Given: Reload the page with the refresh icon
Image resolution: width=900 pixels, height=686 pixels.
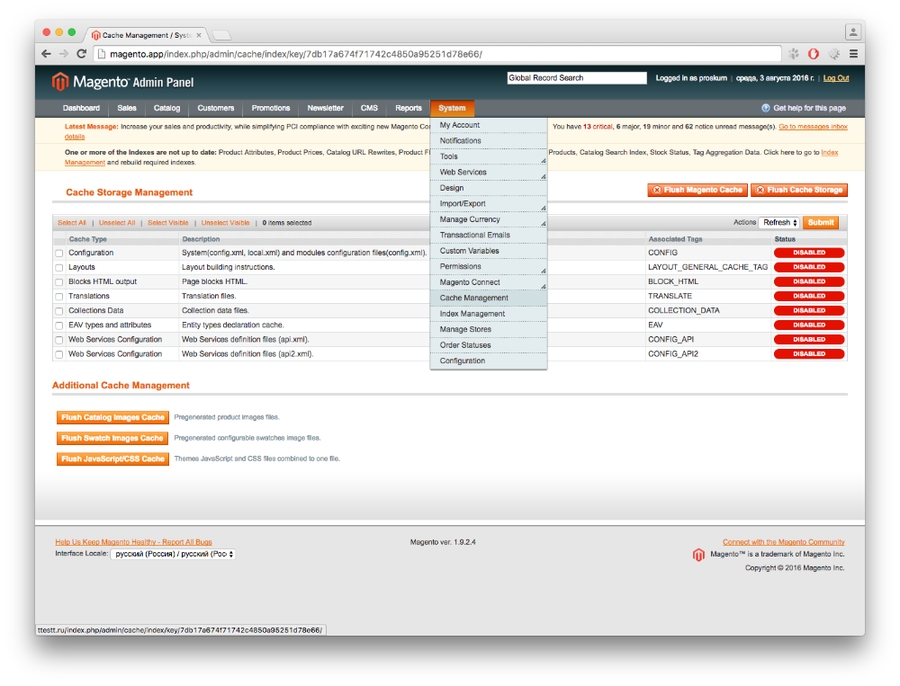Looking at the screenshot, I should [x=81, y=54].
